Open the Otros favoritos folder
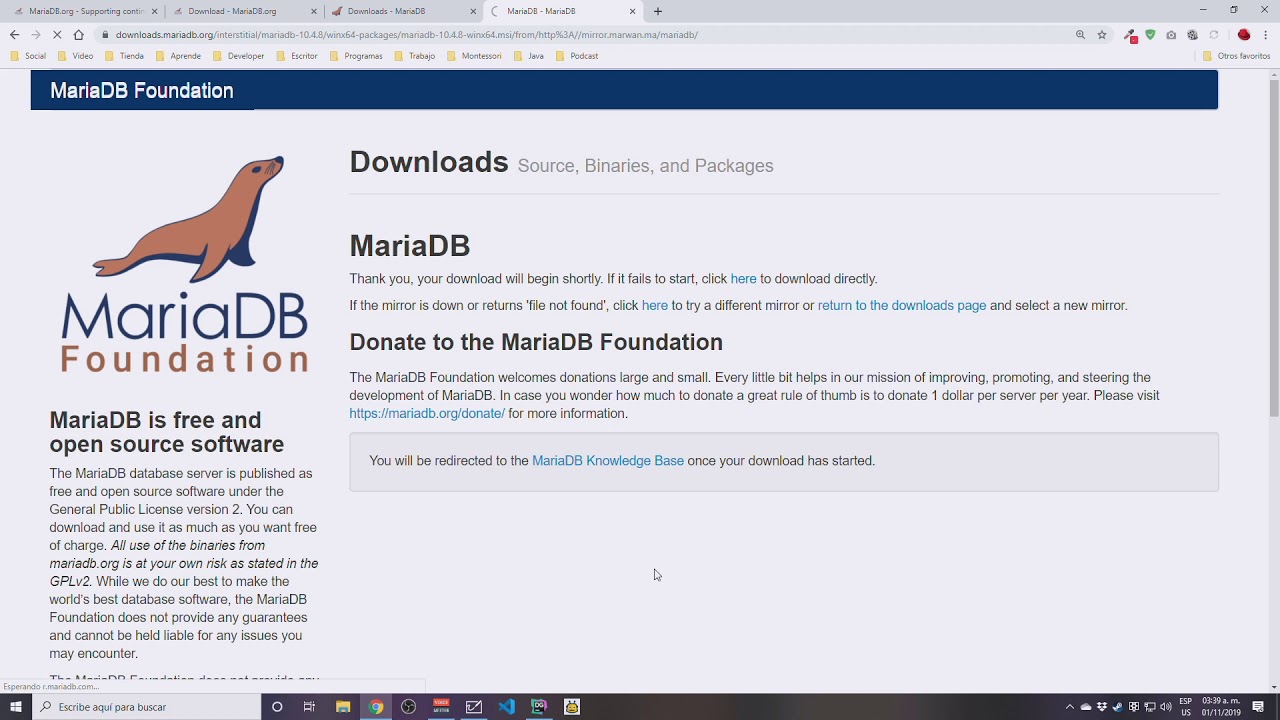 pyautogui.click(x=1237, y=56)
